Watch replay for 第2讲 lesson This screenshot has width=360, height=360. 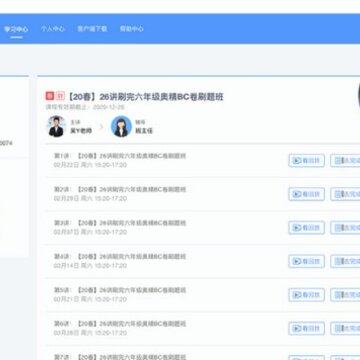pos(306,194)
